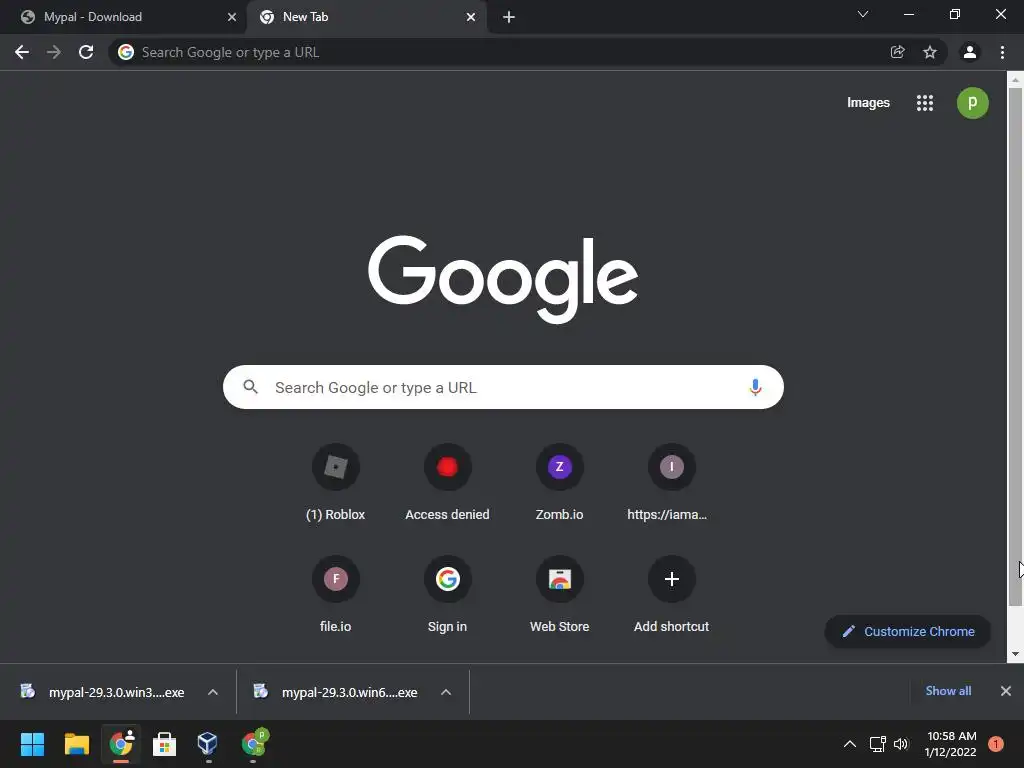
Task: Open the Sign in Google shortcut
Action: pos(447,596)
